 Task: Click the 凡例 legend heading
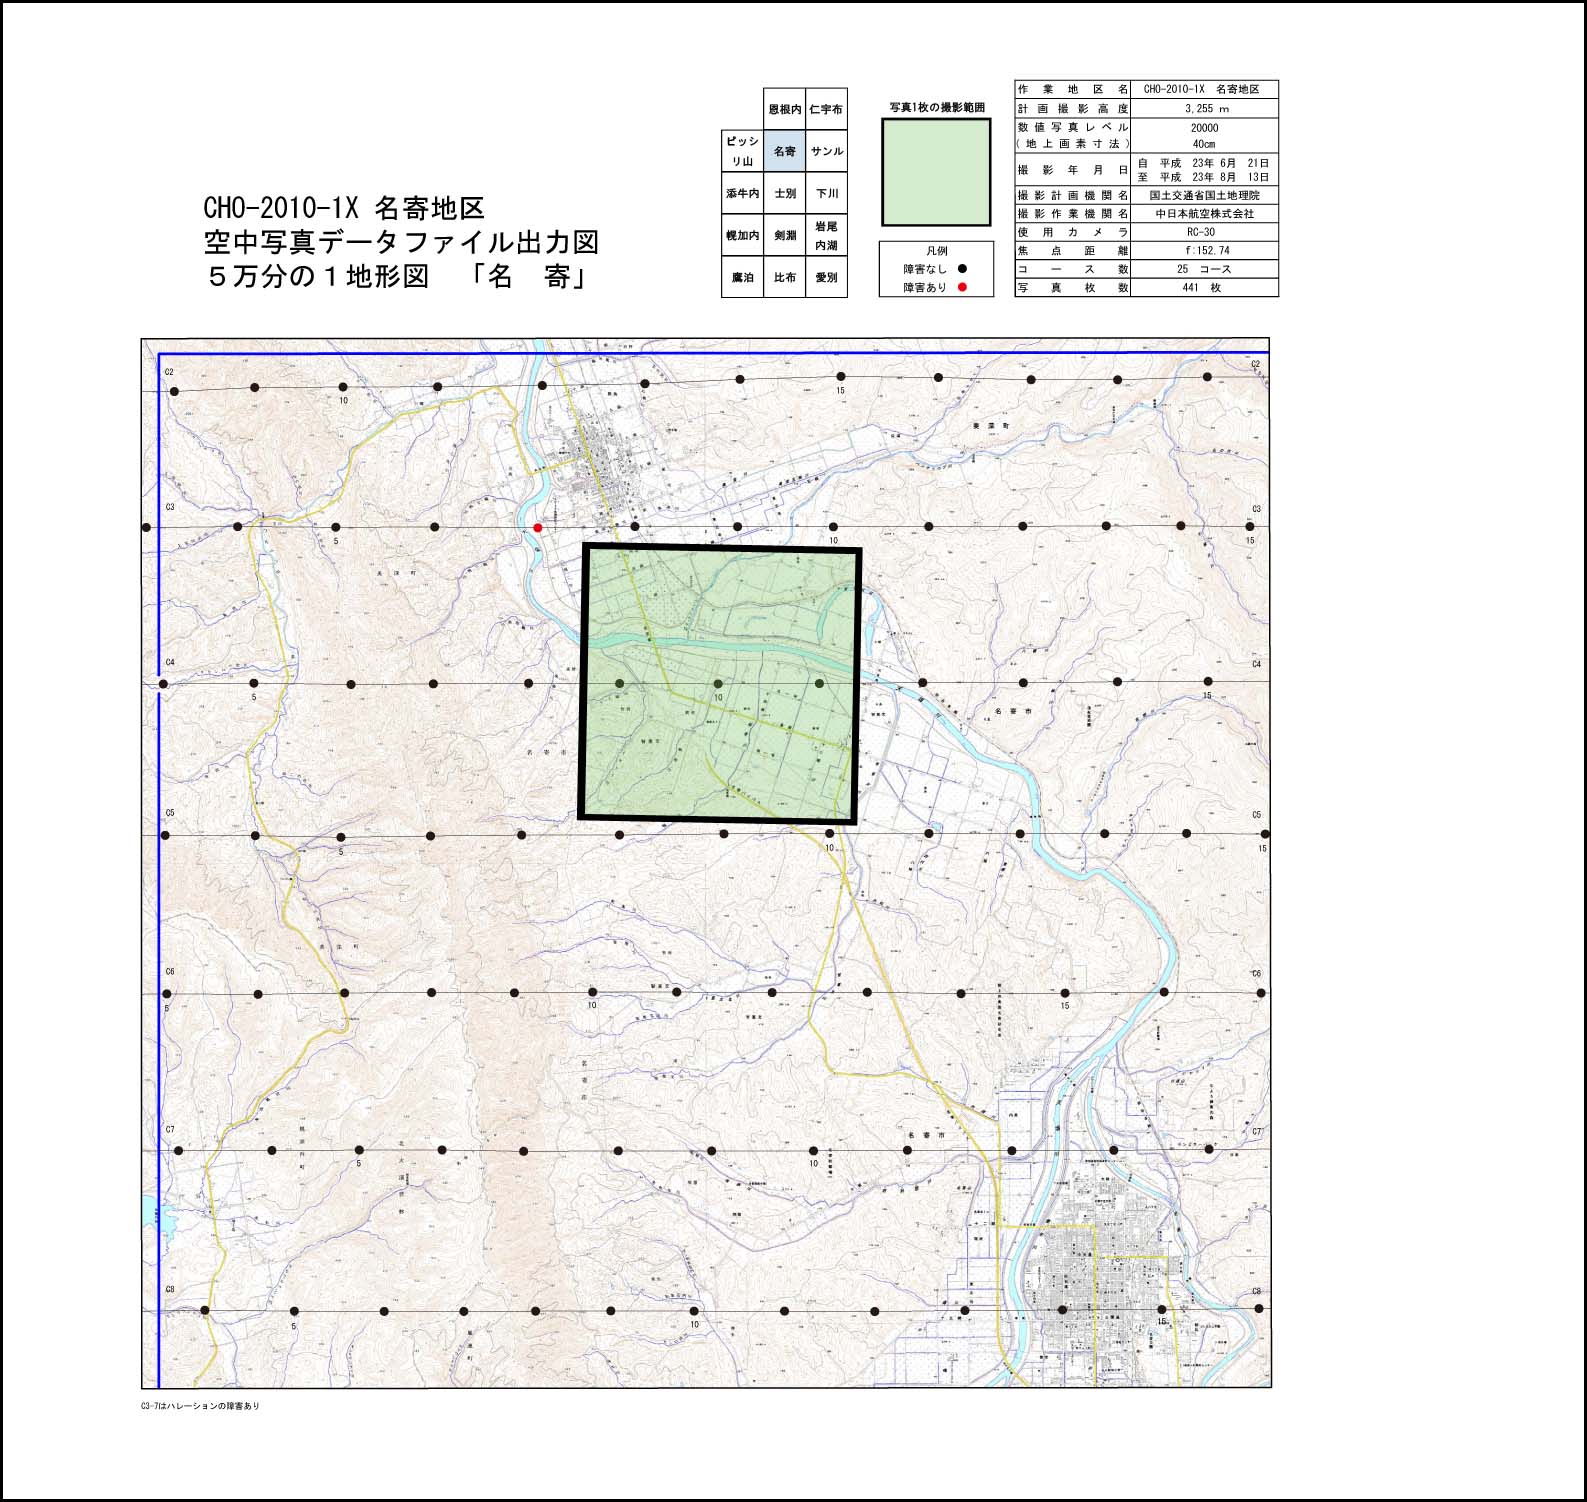click(936, 251)
